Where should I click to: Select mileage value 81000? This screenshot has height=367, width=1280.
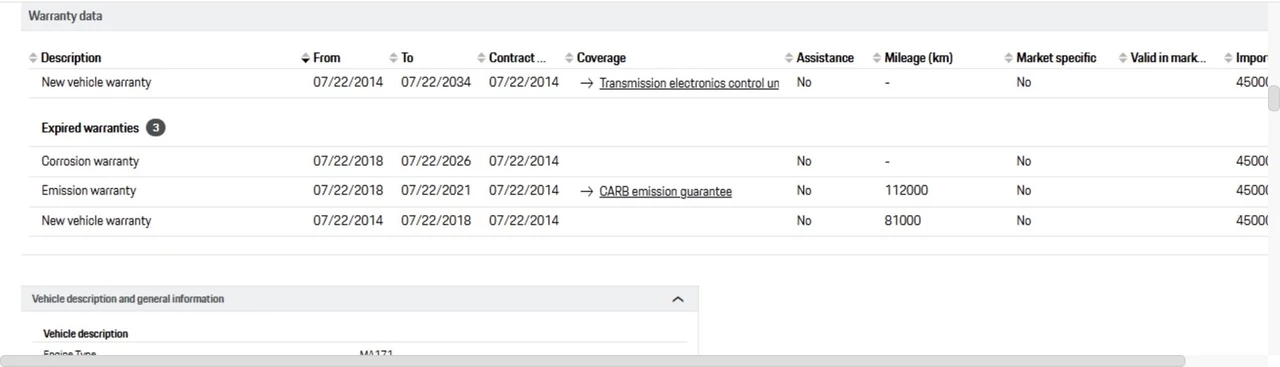[x=903, y=221]
